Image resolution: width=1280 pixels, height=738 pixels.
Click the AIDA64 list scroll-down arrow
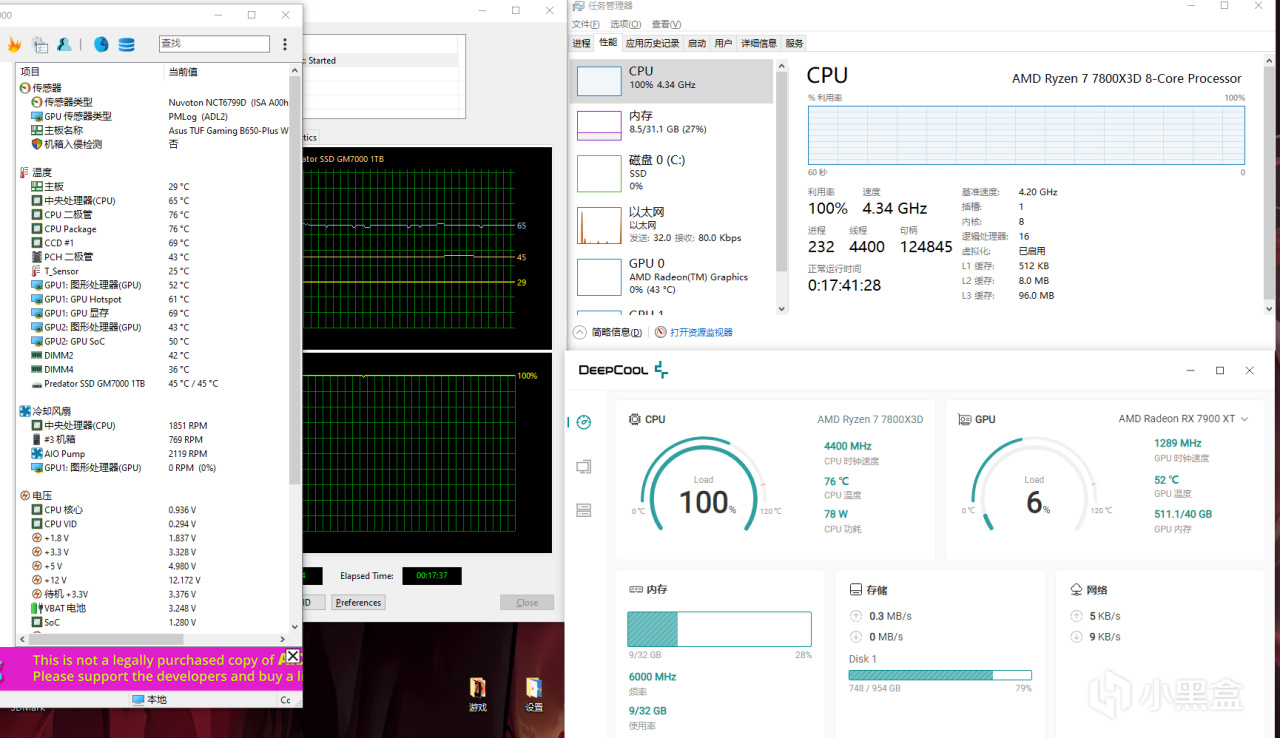click(x=295, y=627)
